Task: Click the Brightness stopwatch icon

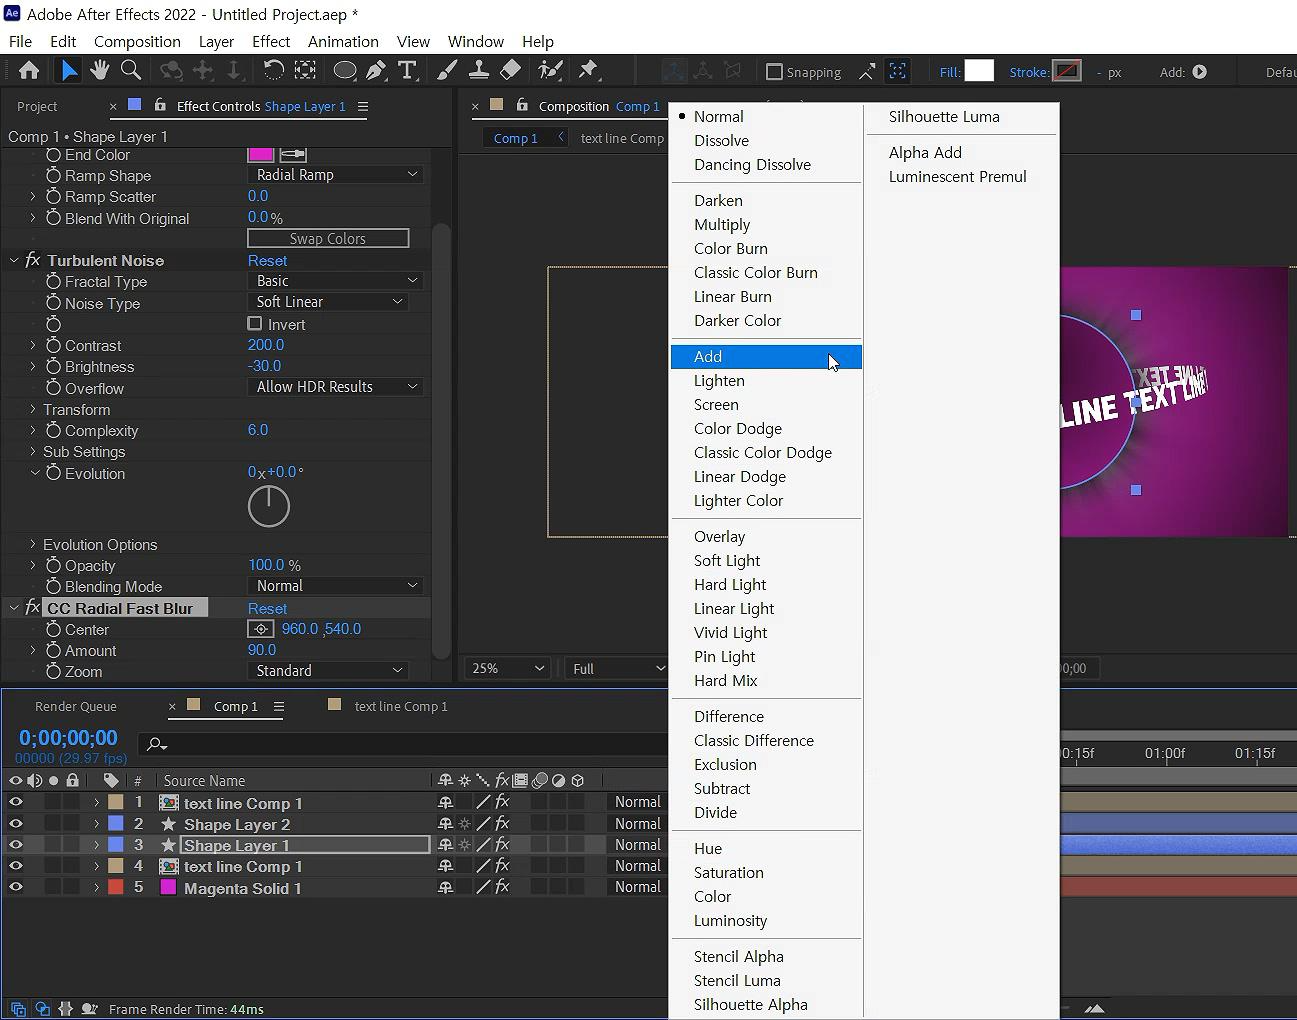Action: tap(54, 366)
